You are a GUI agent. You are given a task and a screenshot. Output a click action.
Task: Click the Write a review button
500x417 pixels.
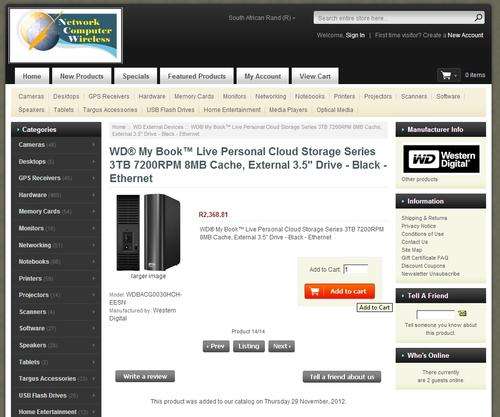[x=145, y=376]
